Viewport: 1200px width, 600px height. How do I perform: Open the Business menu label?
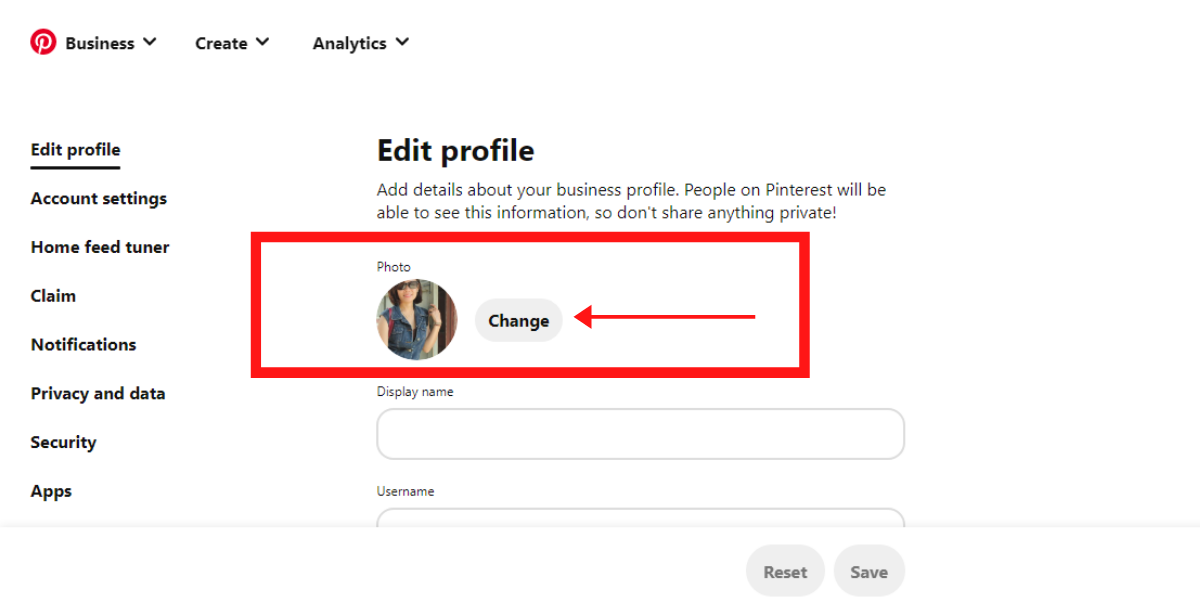[99, 43]
